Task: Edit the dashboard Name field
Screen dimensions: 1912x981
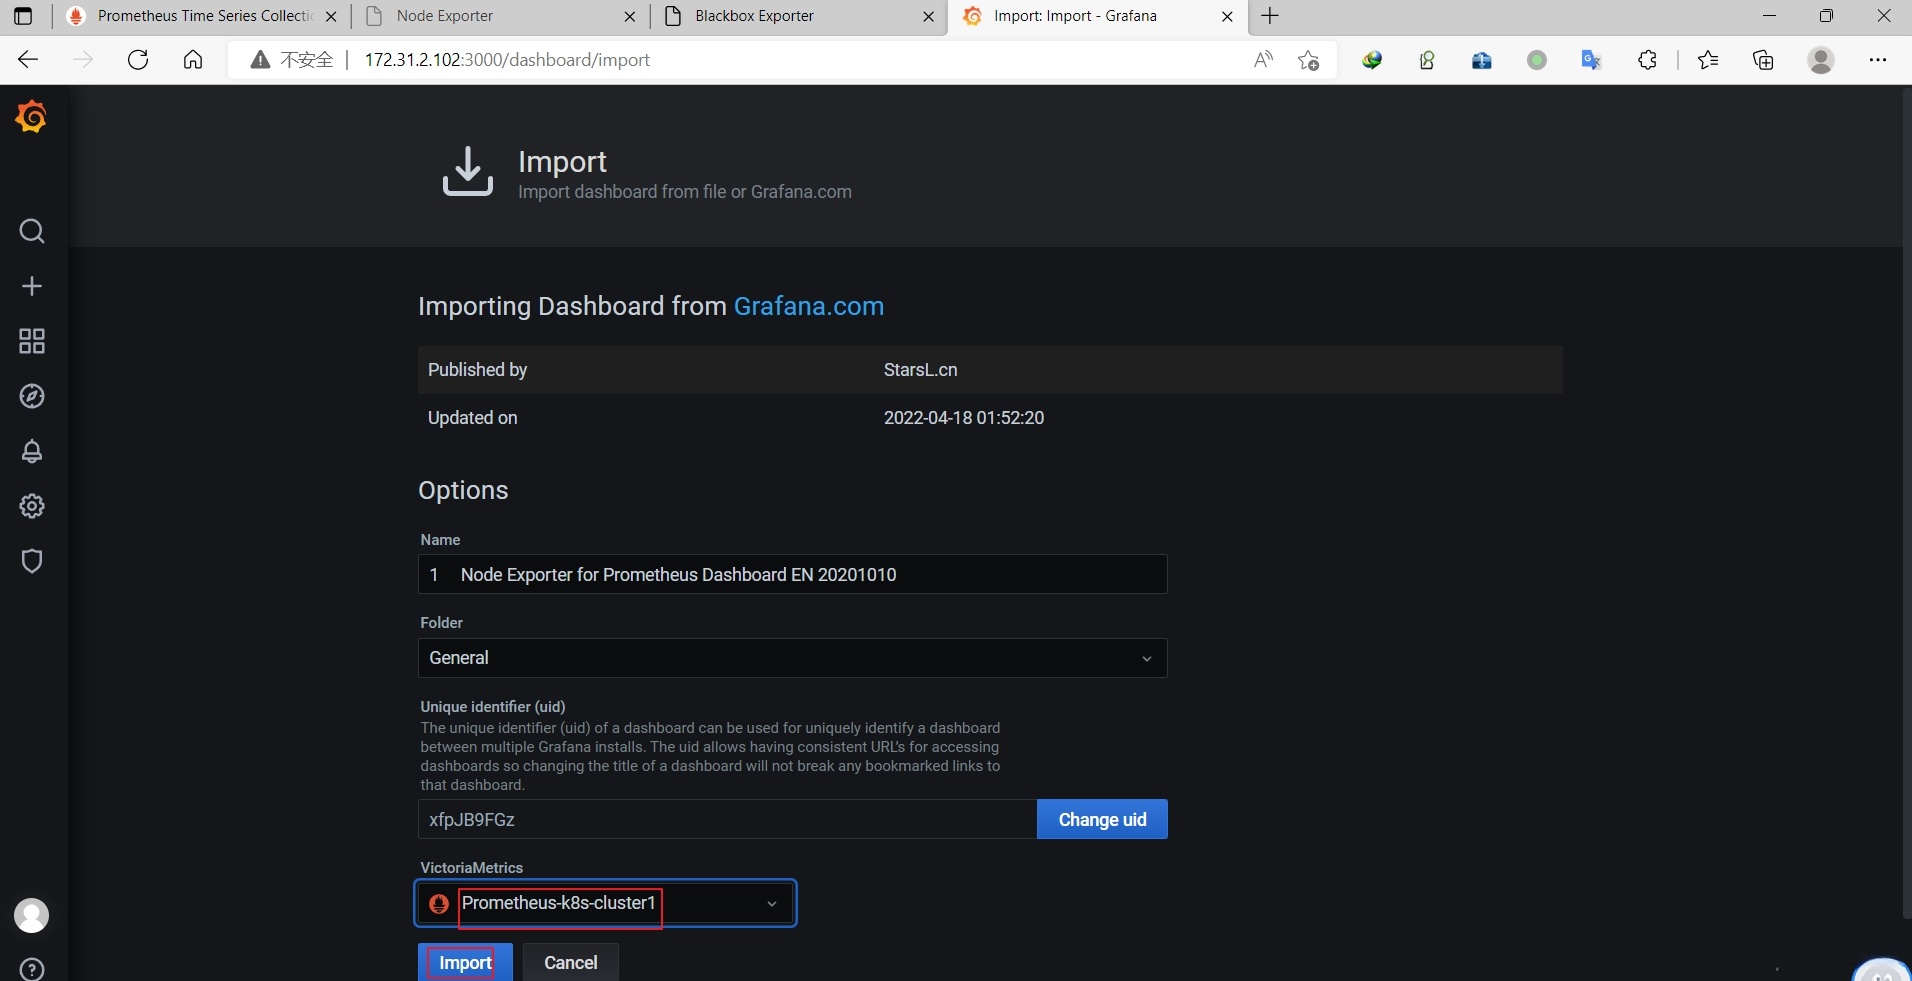Action: pyautogui.click(x=792, y=574)
